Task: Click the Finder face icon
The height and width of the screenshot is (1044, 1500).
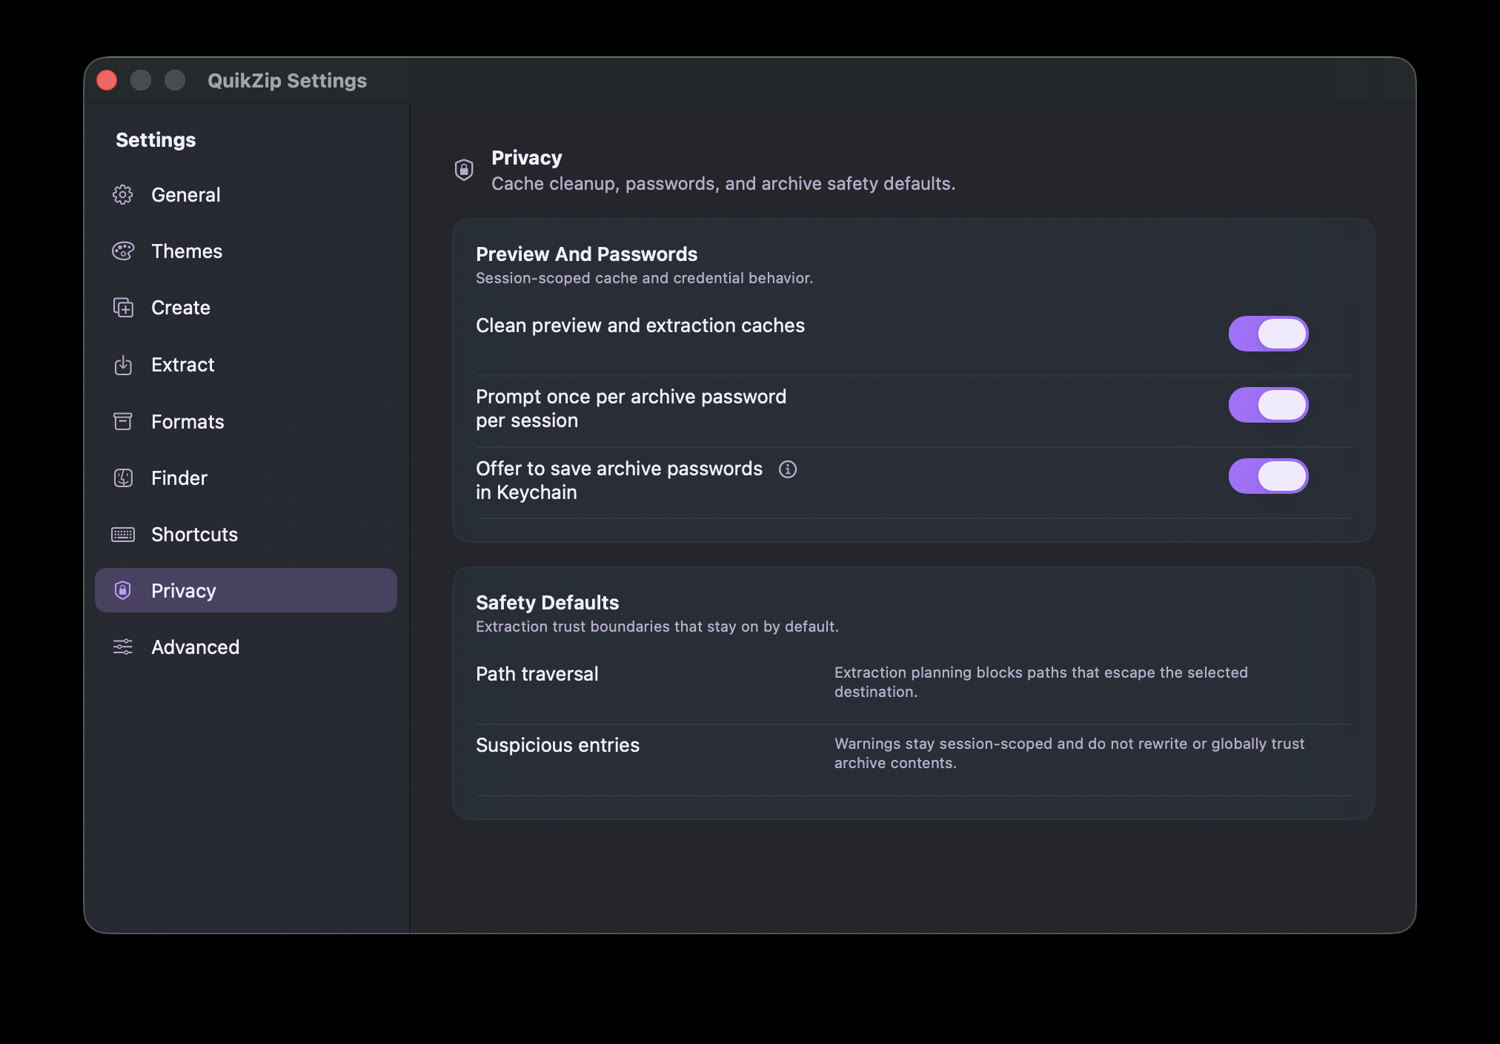Action: pyautogui.click(x=123, y=478)
